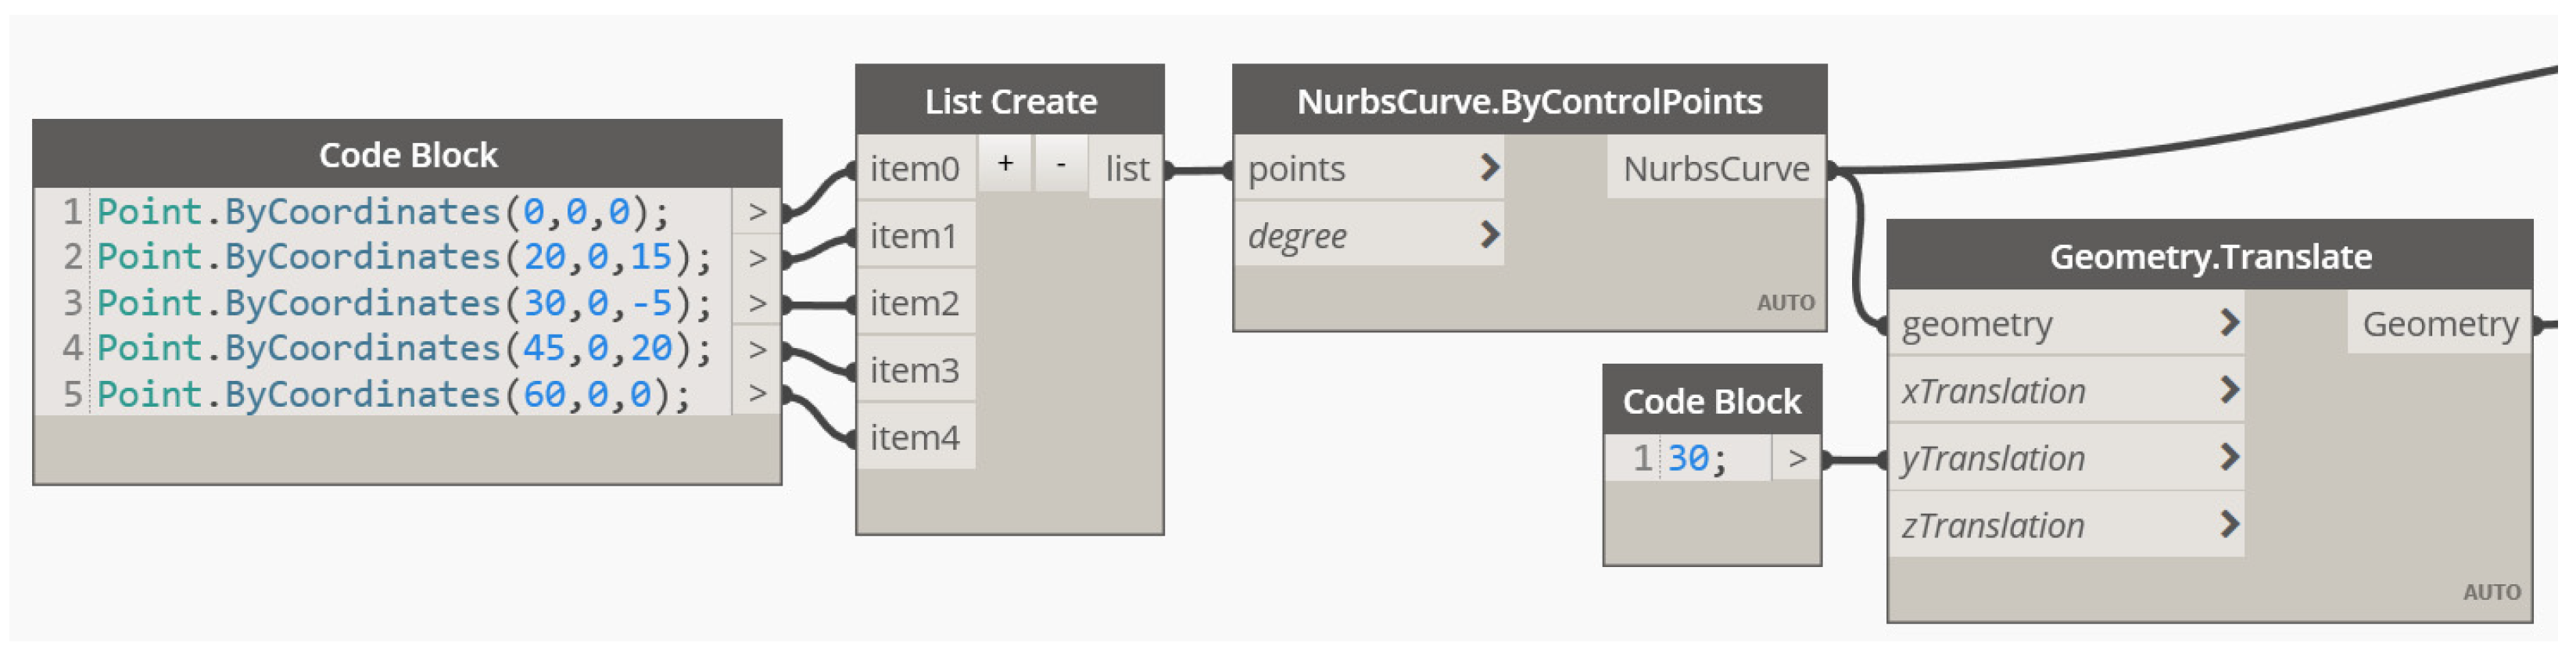Click output arrow for Point (20,0,15) line
2576x657 pixels.
757,258
